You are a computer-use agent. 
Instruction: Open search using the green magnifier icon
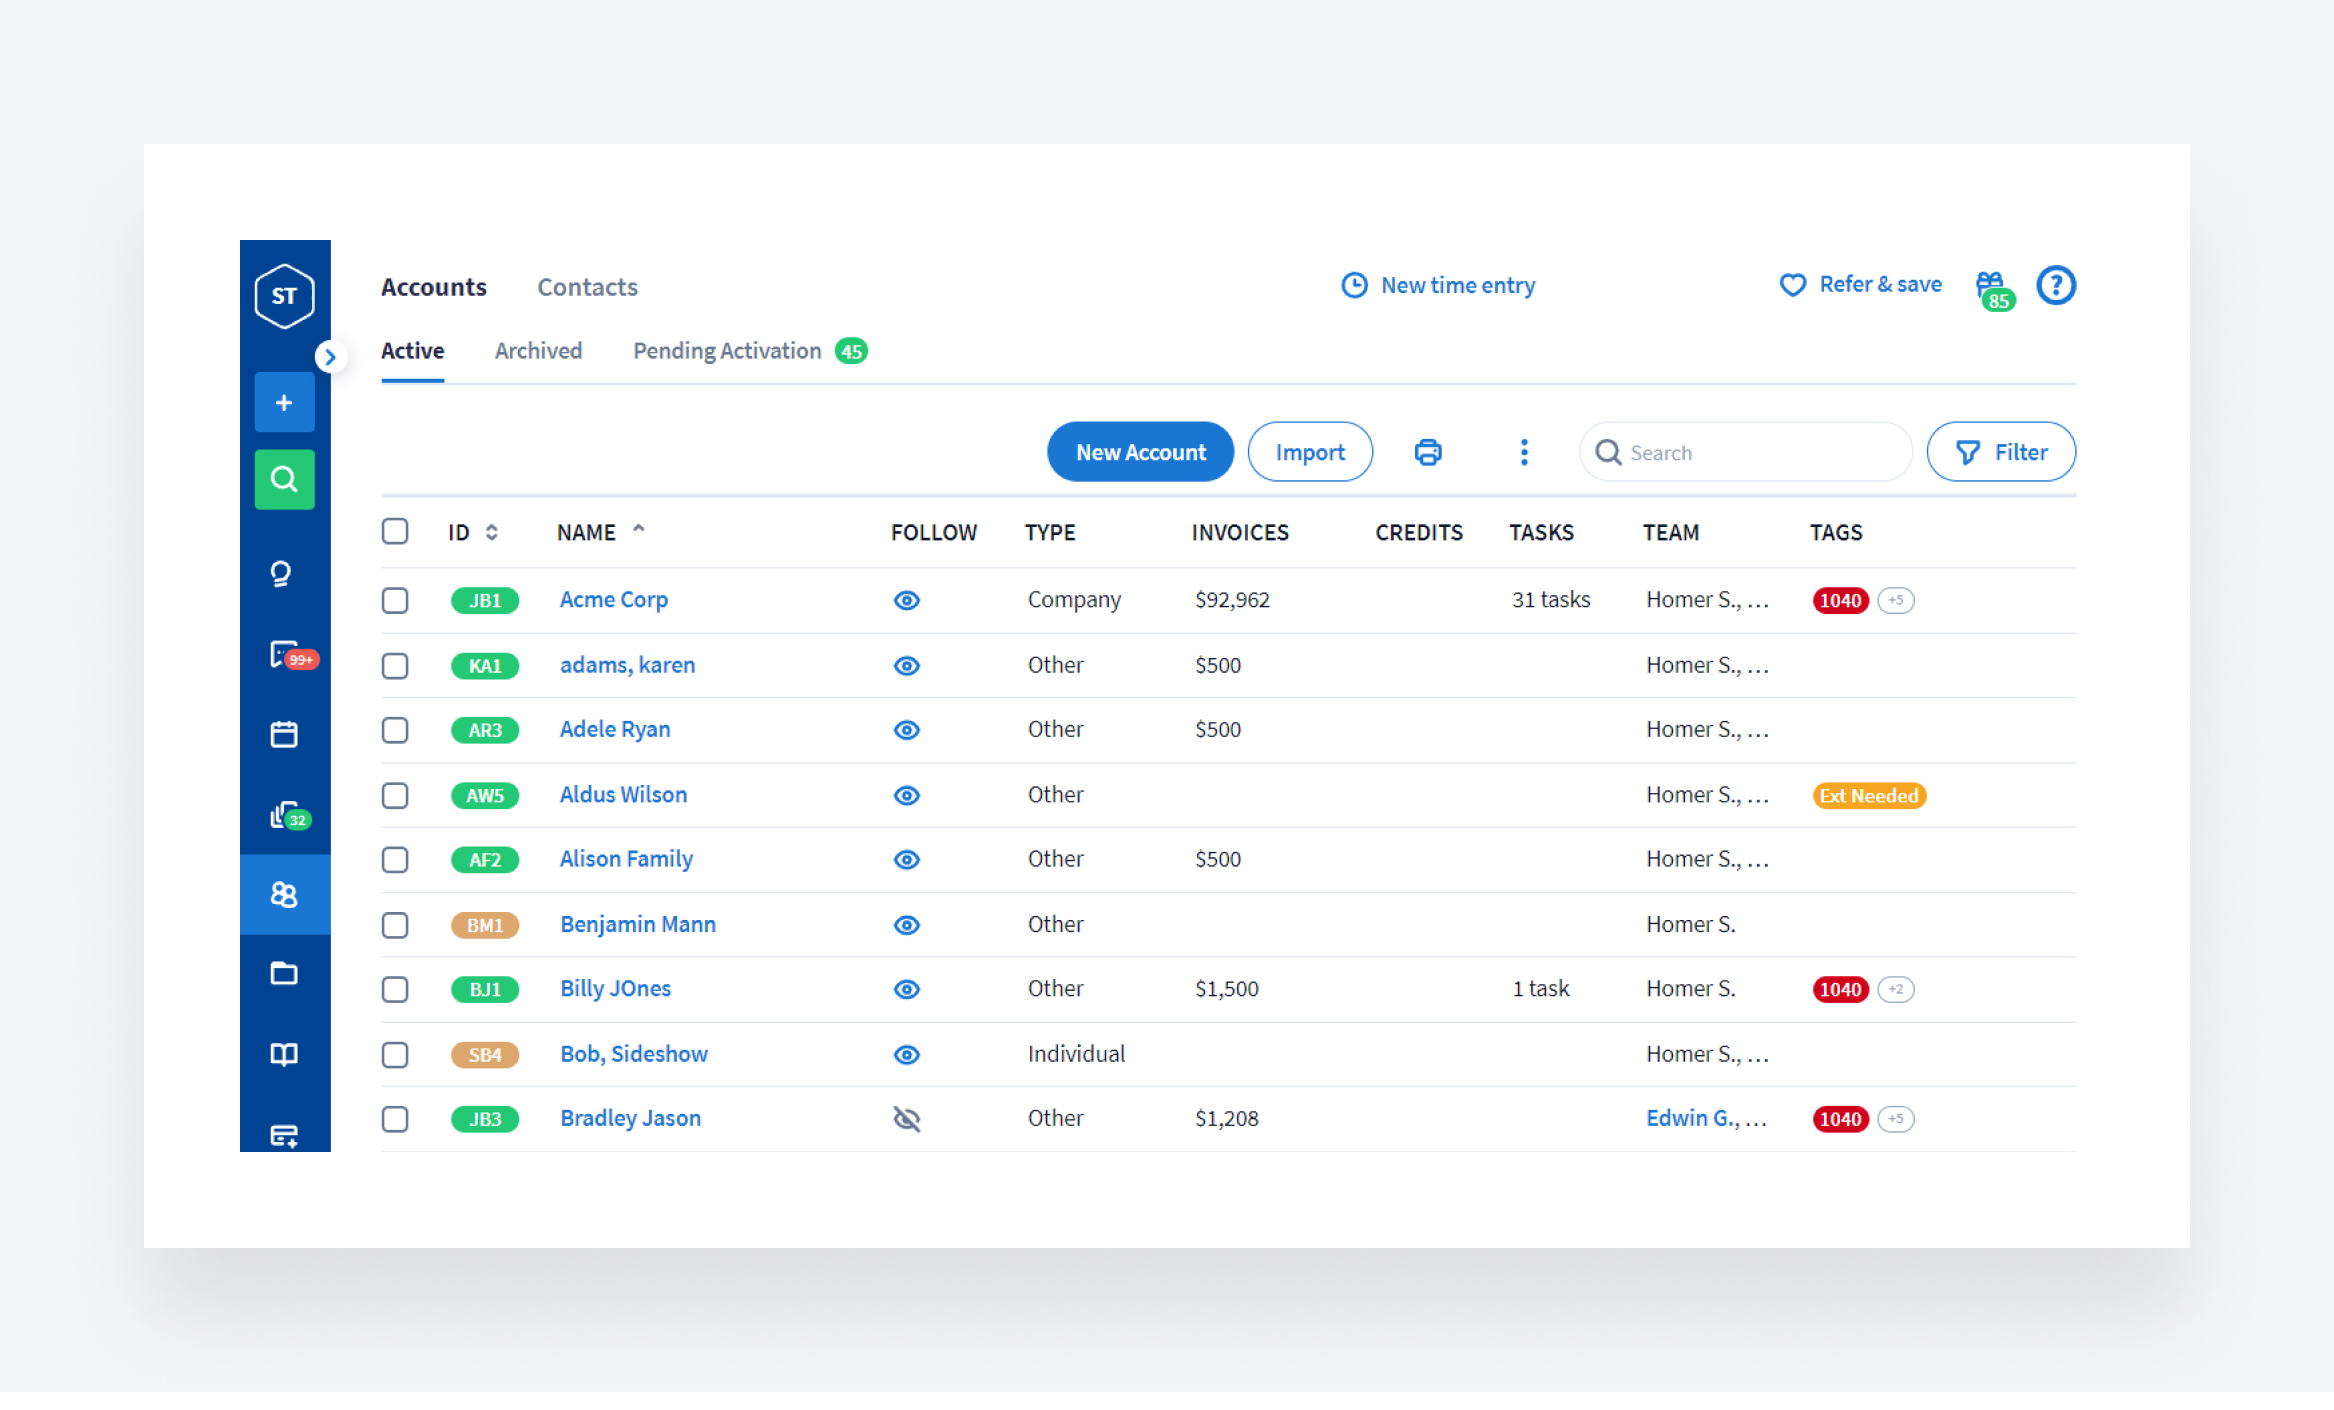point(284,479)
